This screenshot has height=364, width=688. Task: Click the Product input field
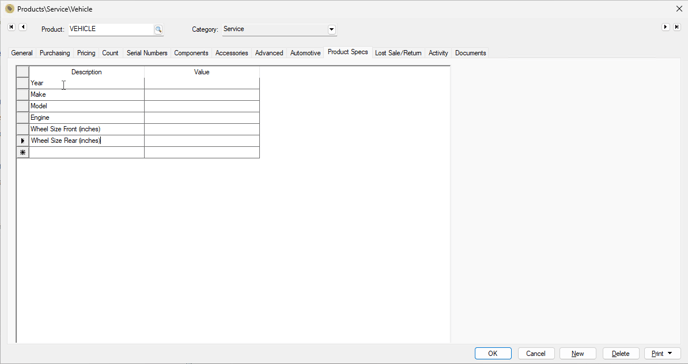[x=111, y=29]
